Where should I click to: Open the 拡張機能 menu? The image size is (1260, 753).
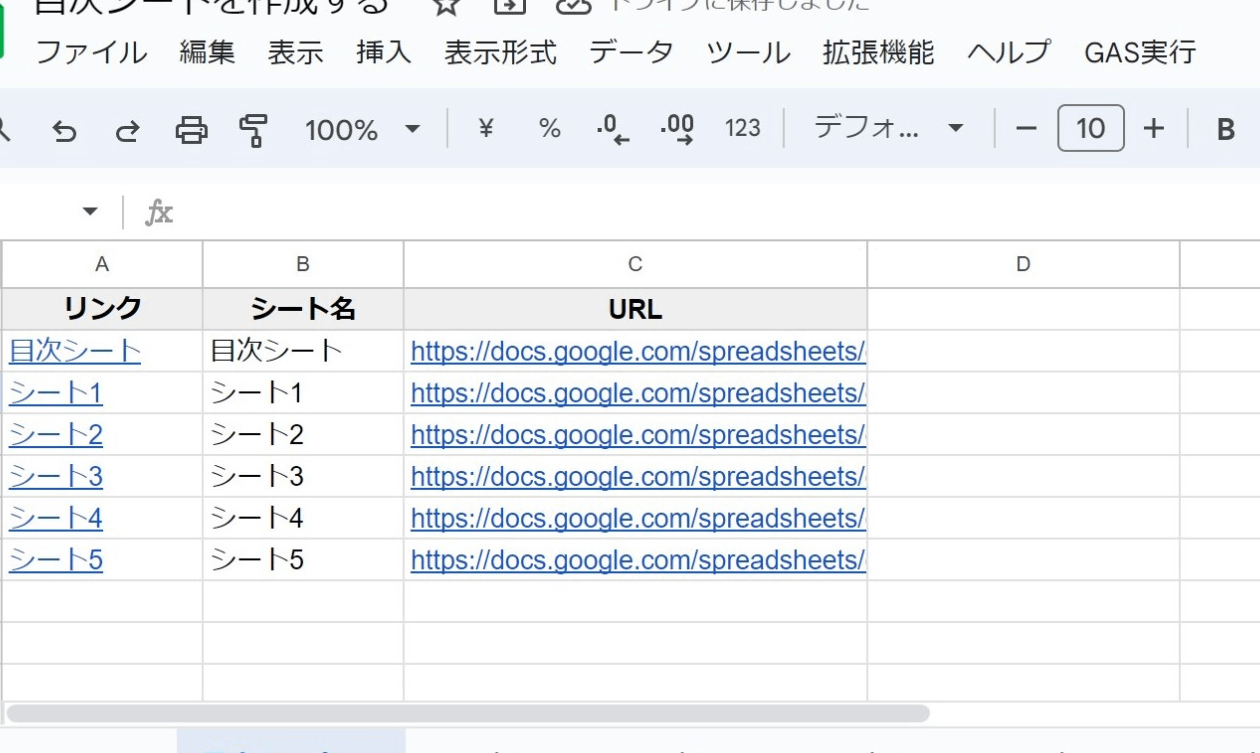click(878, 52)
